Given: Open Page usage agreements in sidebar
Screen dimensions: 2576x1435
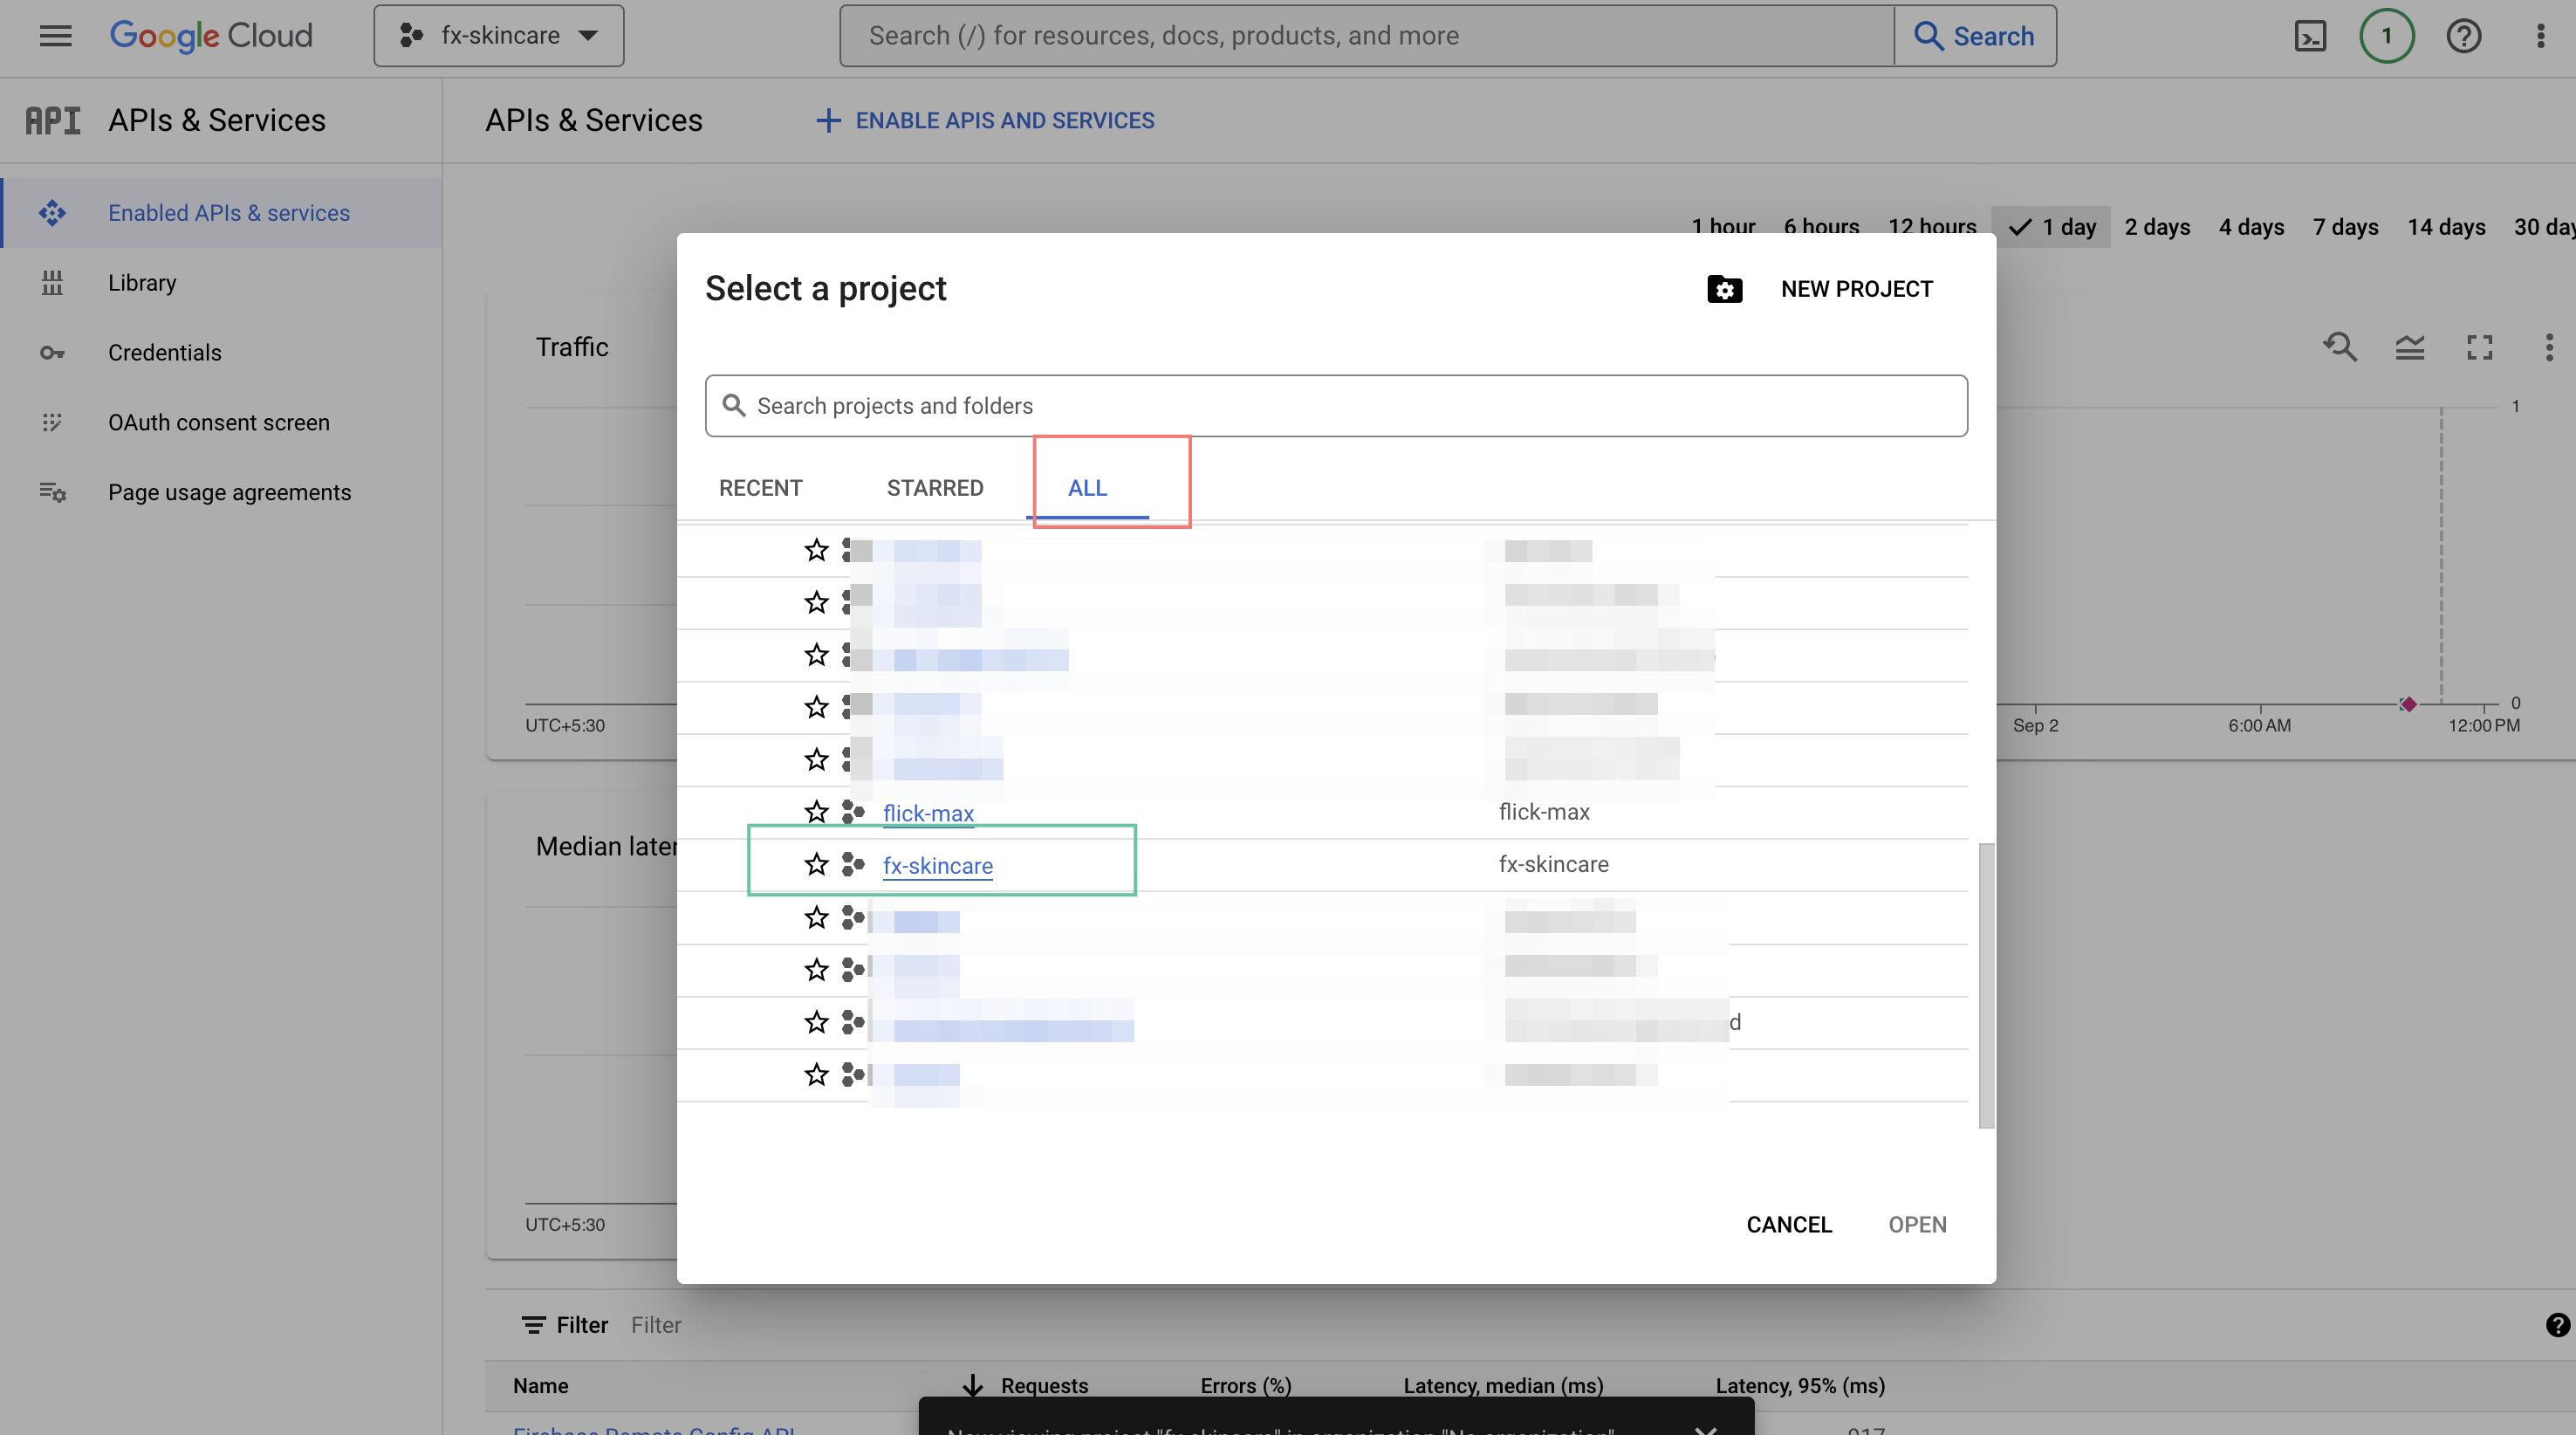Looking at the screenshot, I should click(230, 492).
